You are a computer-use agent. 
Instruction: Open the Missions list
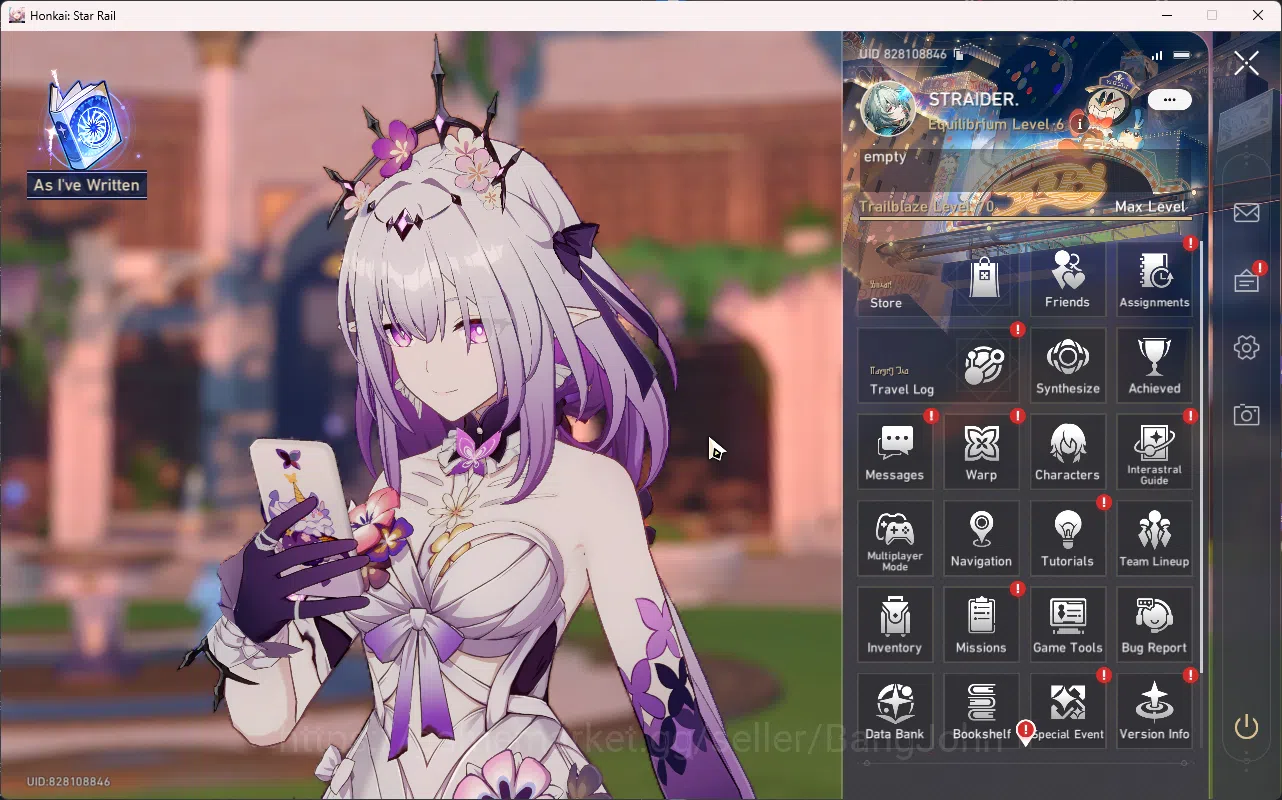coord(981,624)
